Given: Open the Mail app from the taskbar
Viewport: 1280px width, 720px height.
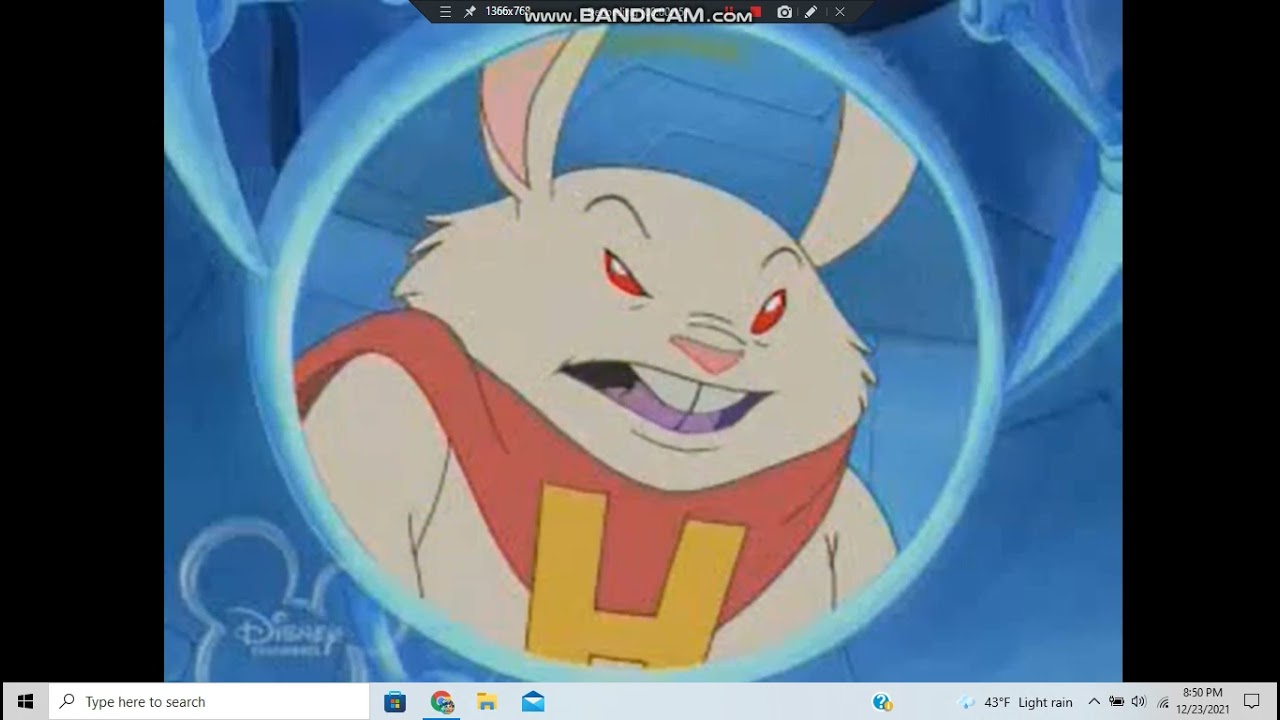Looking at the screenshot, I should point(533,702).
